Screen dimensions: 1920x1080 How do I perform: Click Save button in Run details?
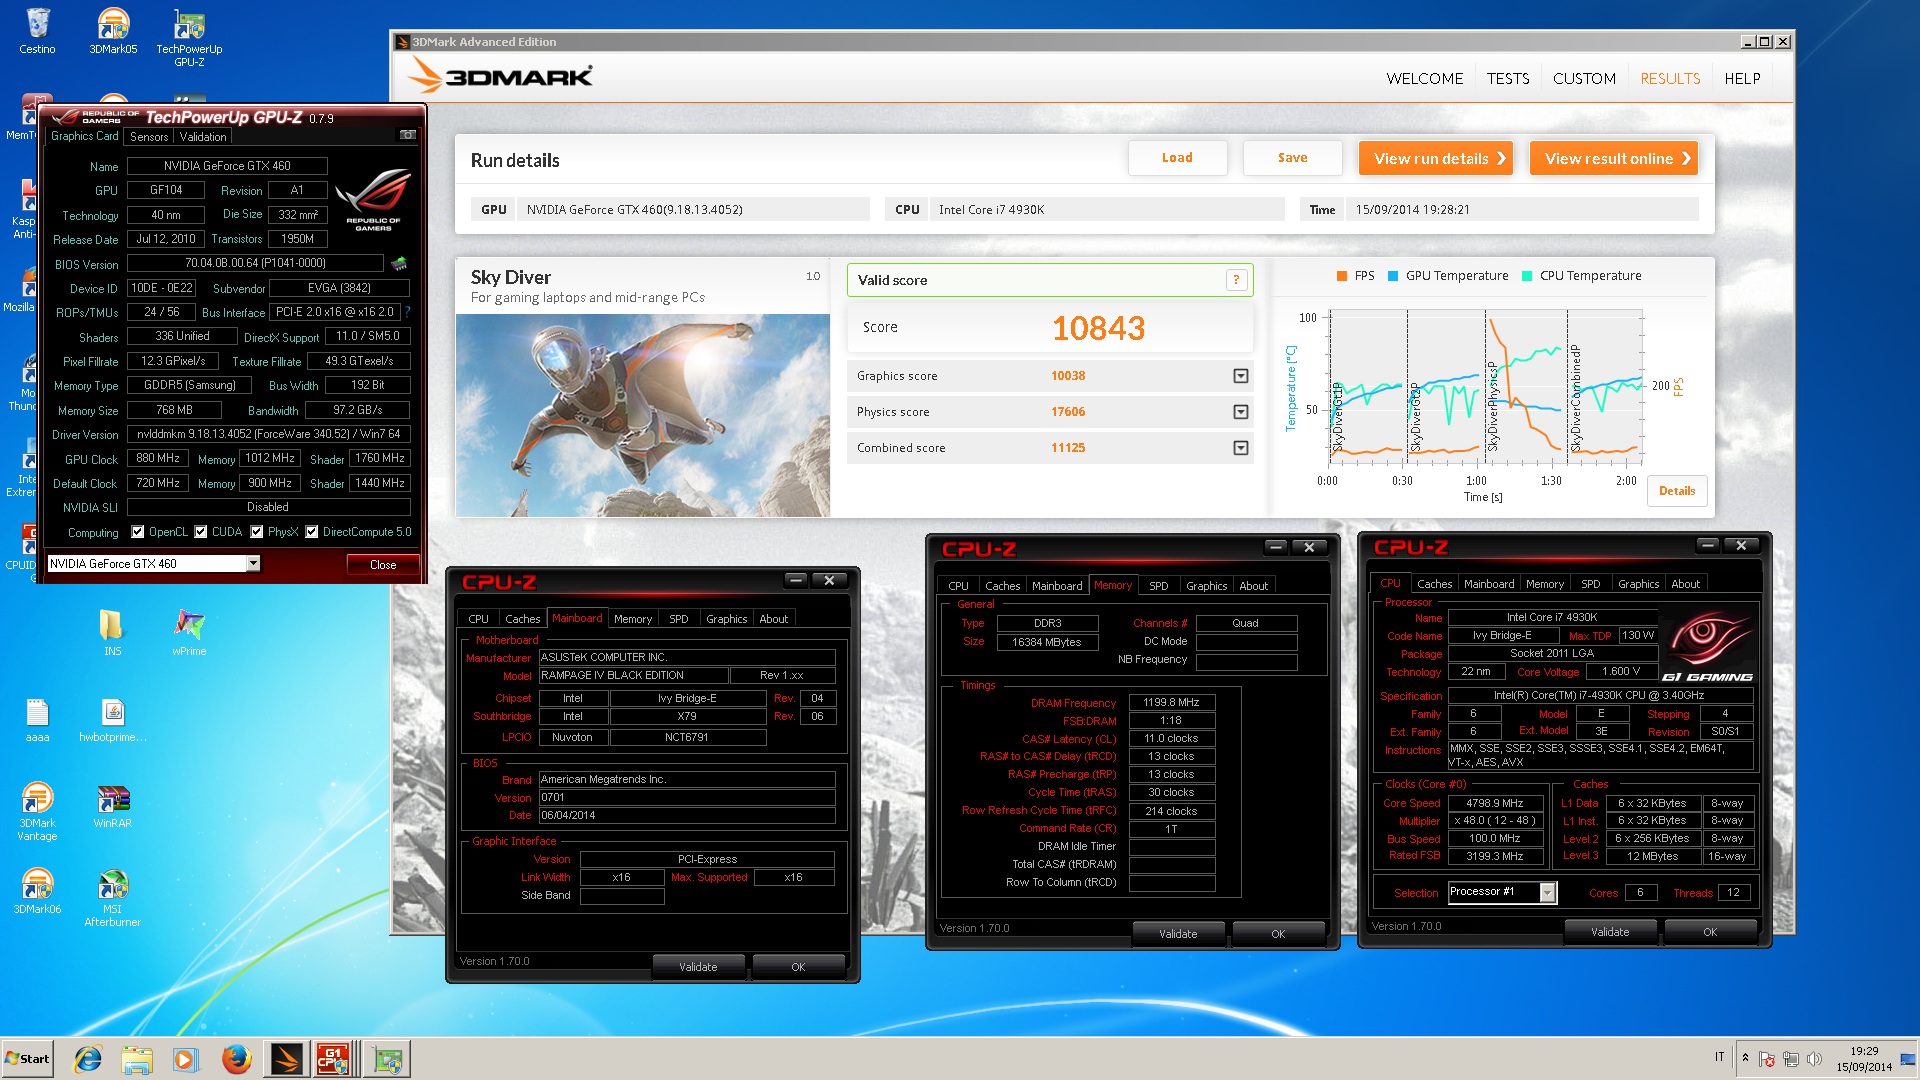1292,158
